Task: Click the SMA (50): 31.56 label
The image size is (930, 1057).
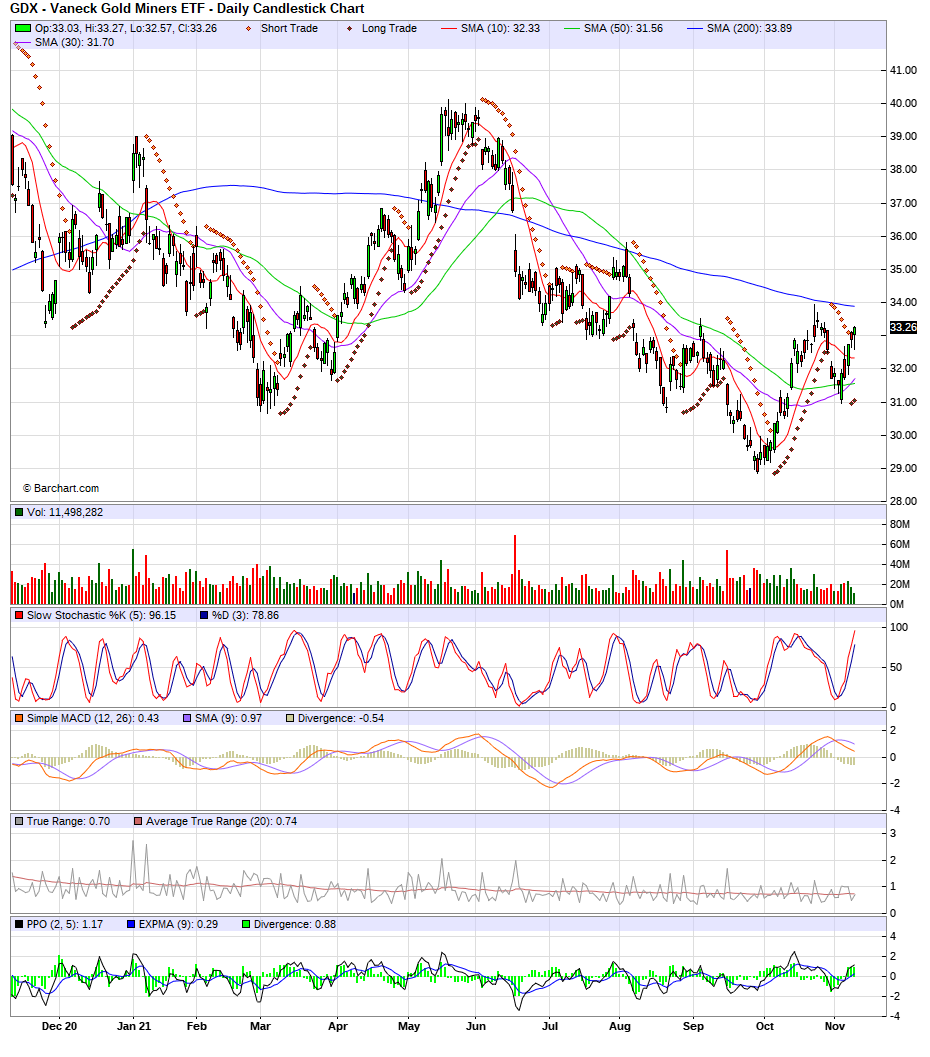Action: pyautogui.click(x=623, y=28)
